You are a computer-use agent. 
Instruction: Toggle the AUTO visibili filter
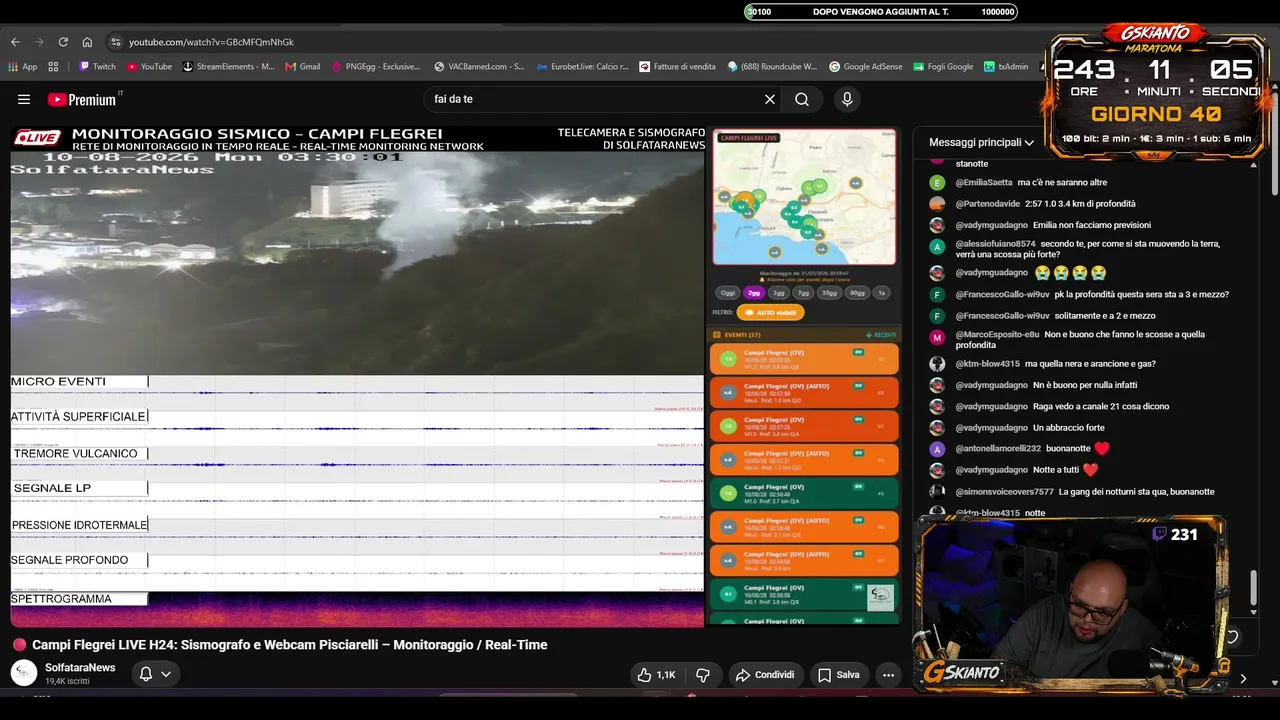tap(771, 312)
